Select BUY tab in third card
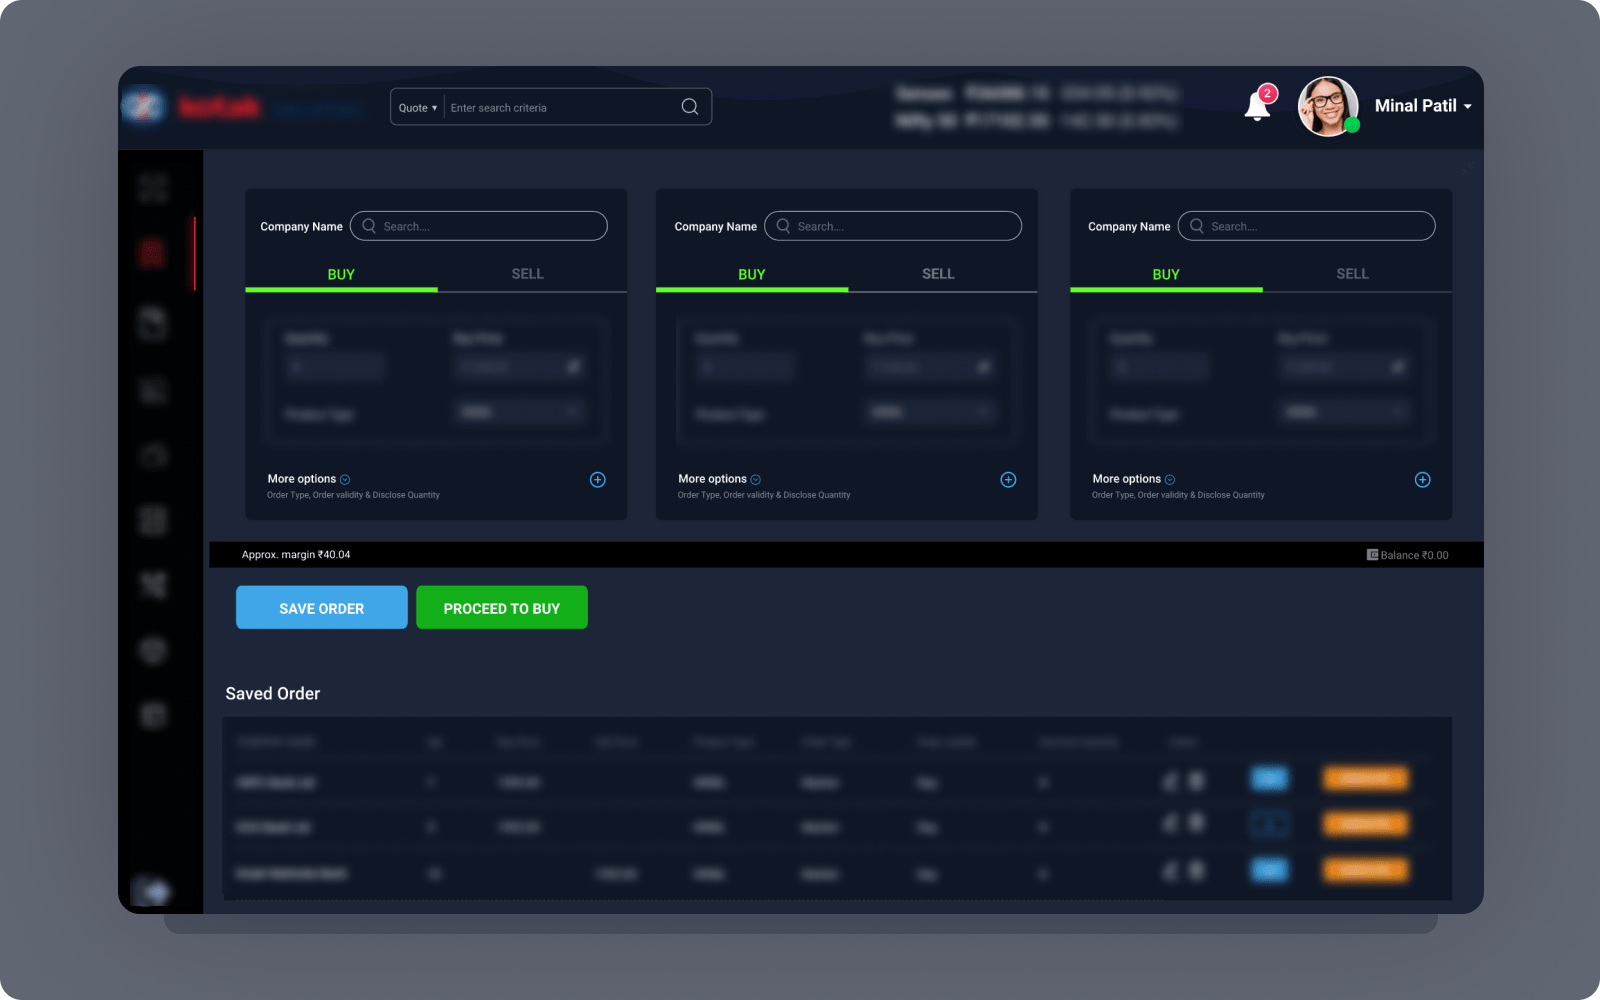The image size is (1600, 1000). (x=1166, y=274)
